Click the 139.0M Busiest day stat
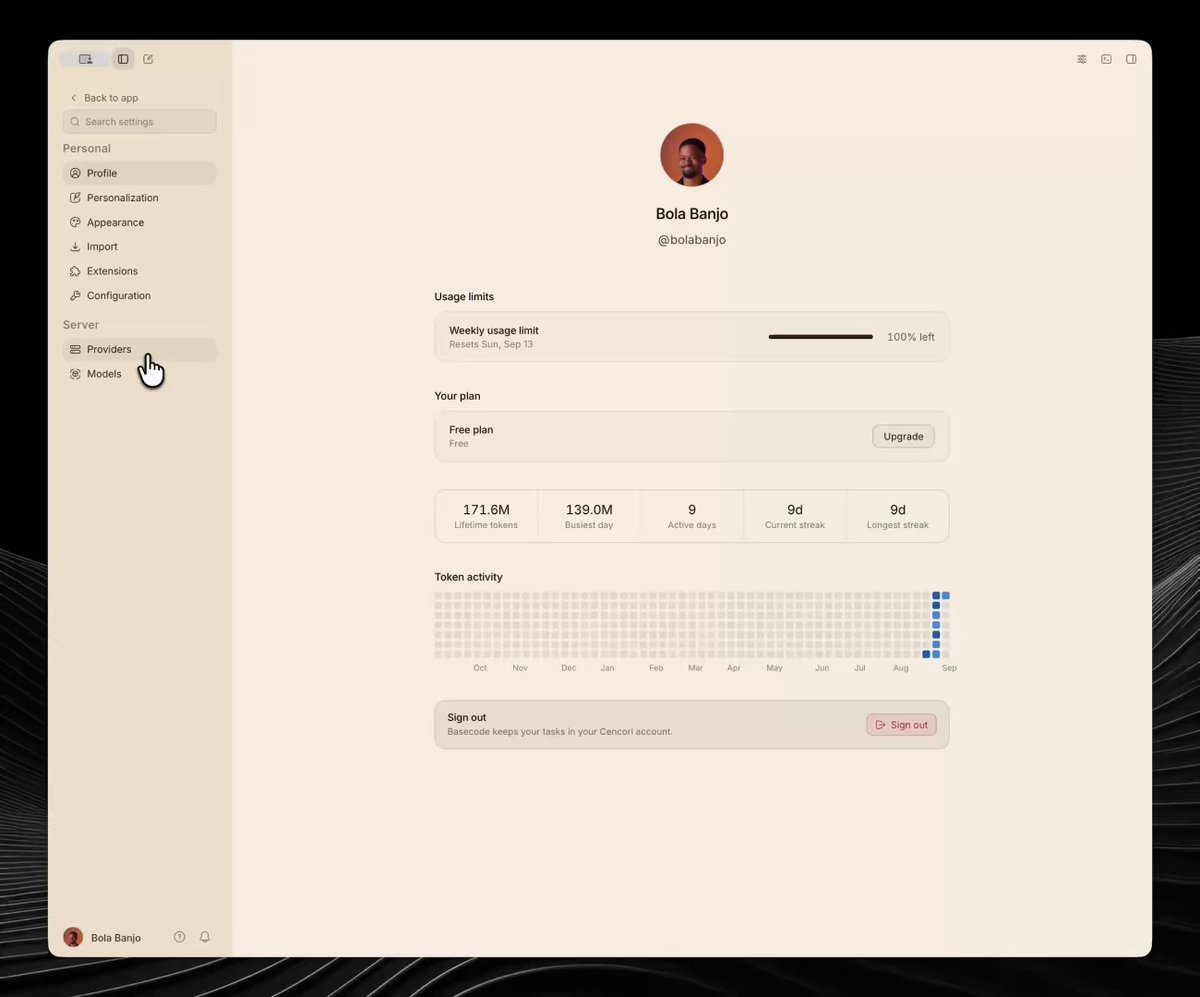The height and width of the screenshot is (997, 1200). pos(589,516)
